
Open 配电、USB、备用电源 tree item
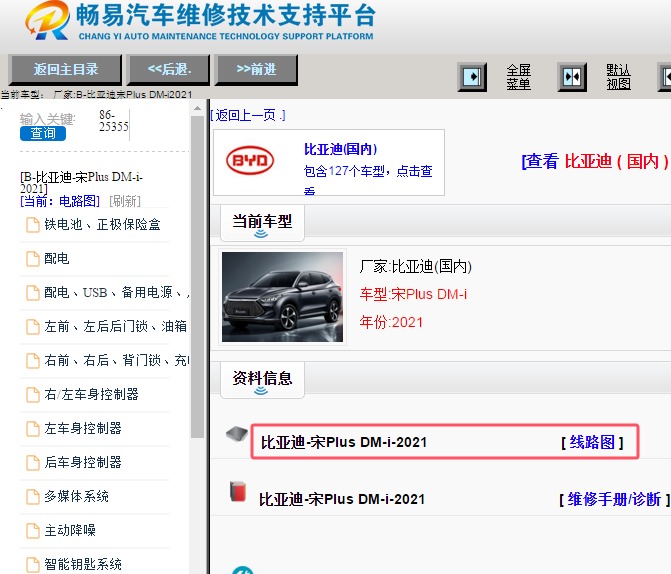[x=116, y=292]
